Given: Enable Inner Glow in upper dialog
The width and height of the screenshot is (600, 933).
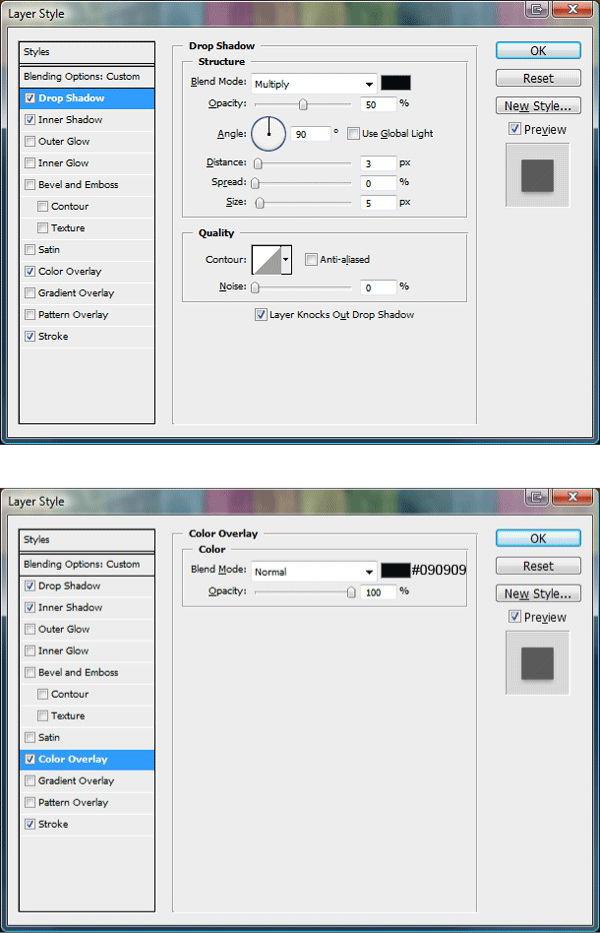Looking at the screenshot, I should click(30, 163).
